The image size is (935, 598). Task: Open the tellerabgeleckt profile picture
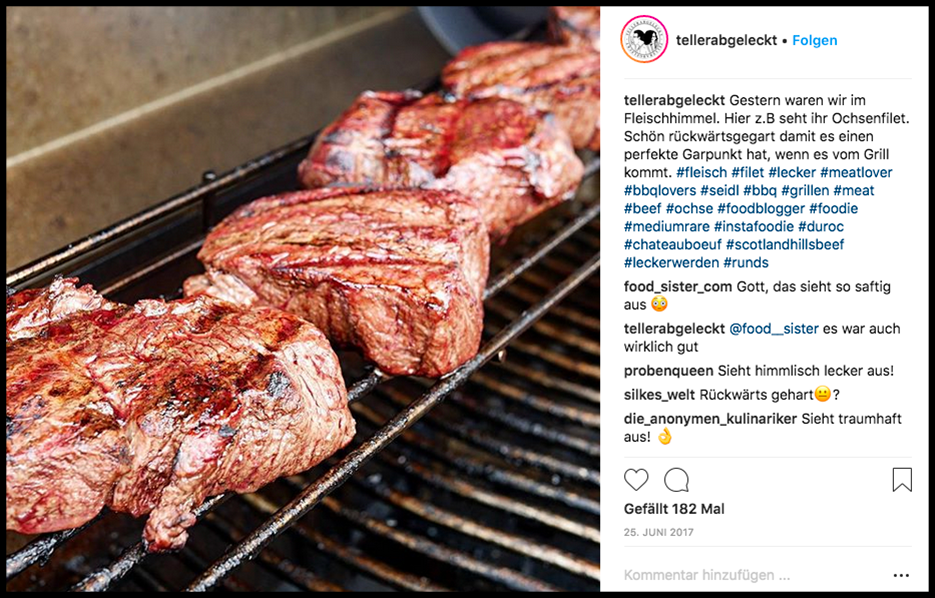pos(644,40)
